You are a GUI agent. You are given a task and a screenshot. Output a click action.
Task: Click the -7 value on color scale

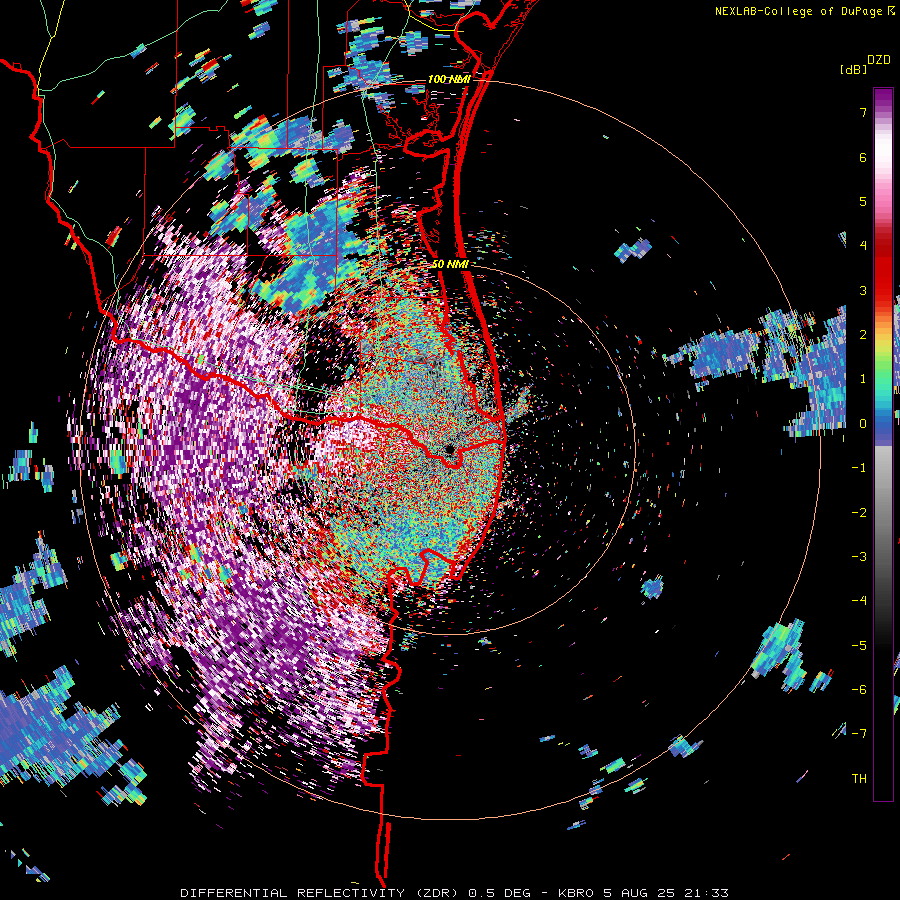[x=859, y=734]
